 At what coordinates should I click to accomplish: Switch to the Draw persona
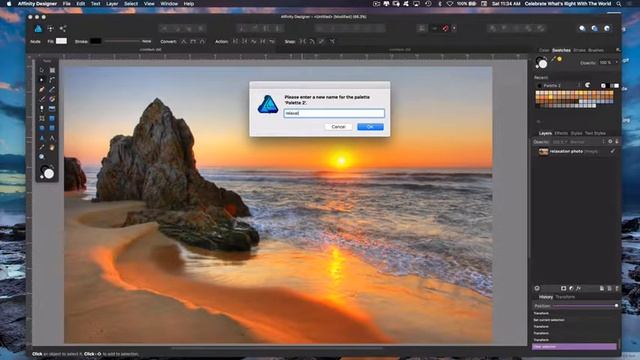click(38, 29)
